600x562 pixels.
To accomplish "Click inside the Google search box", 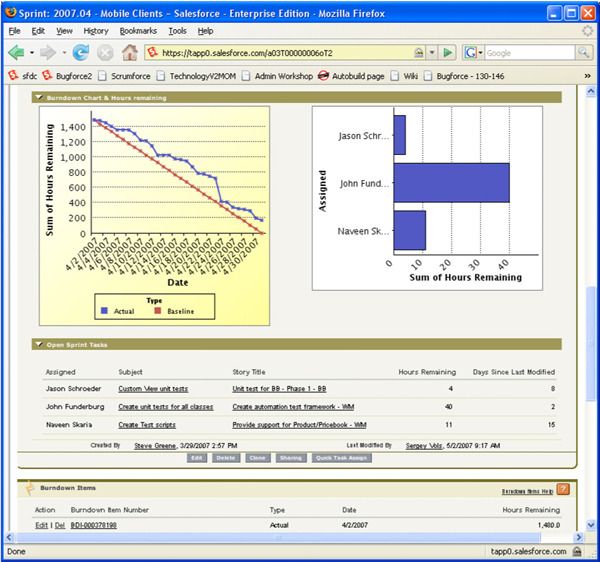I will (530, 53).
